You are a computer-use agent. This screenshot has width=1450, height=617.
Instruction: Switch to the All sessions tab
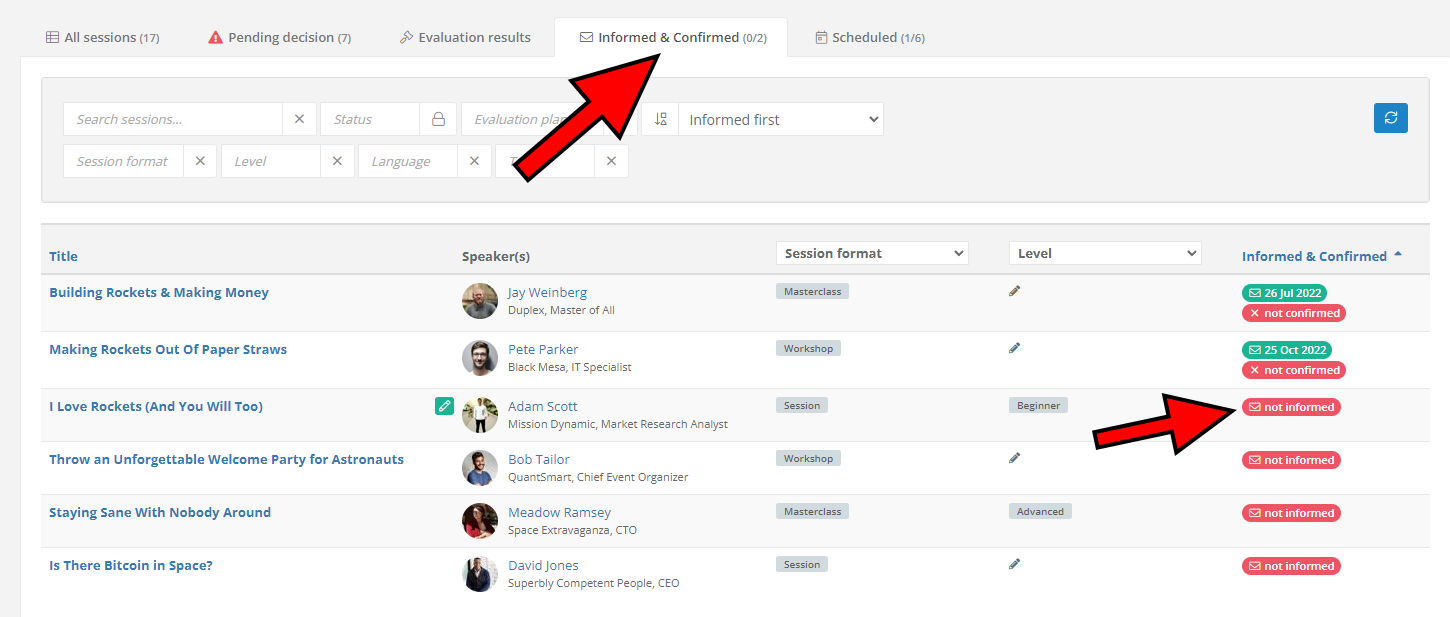pos(102,37)
